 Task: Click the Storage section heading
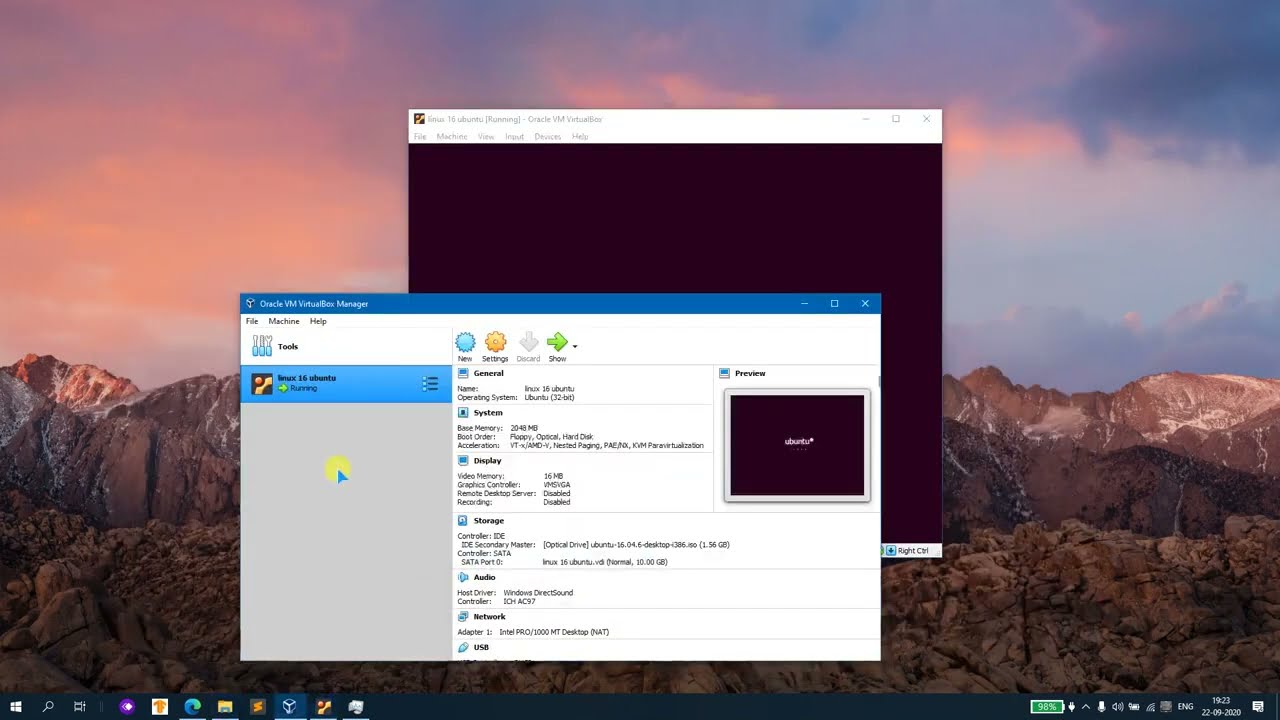click(x=489, y=520)
